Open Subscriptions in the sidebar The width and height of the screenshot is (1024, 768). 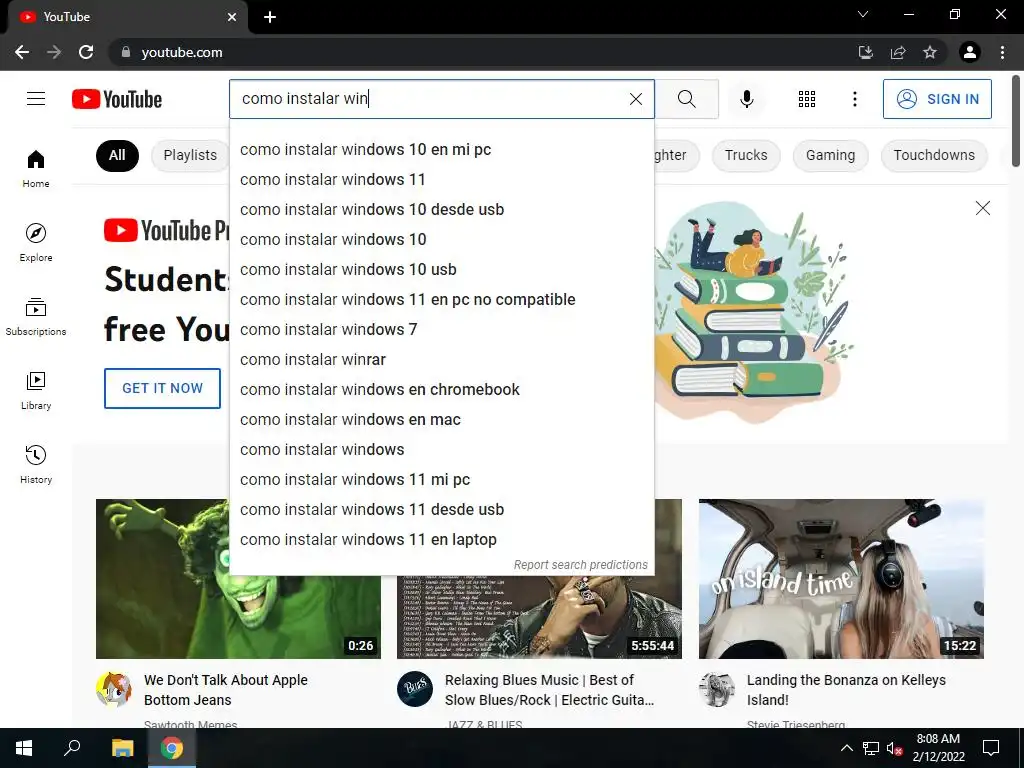36,316
